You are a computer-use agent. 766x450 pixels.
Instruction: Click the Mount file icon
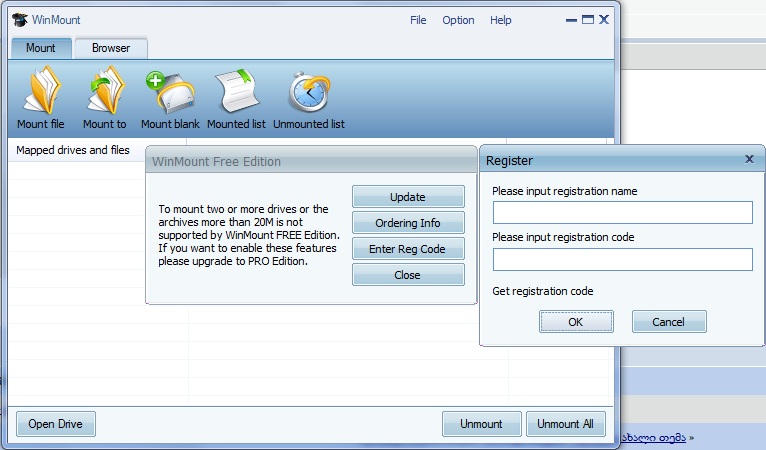coord(42,91)
